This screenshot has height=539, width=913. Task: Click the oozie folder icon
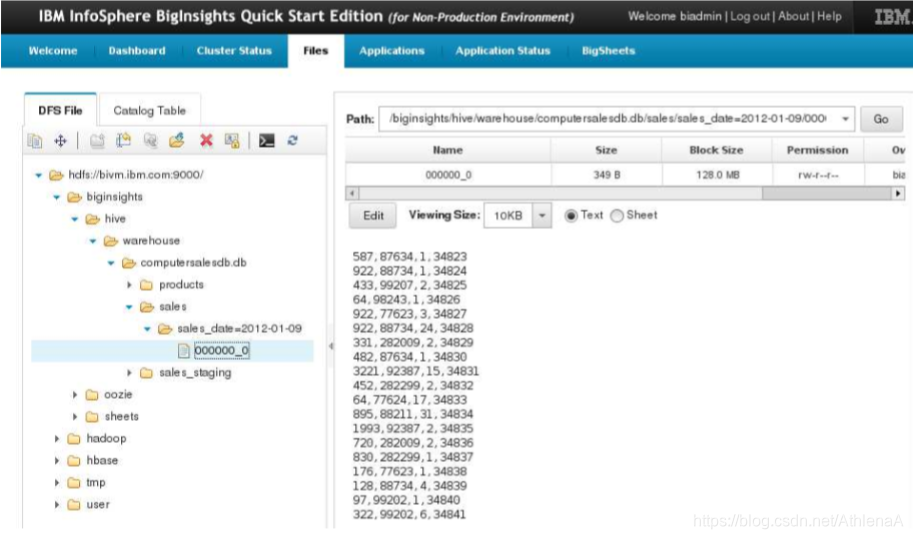coord(91,395)
